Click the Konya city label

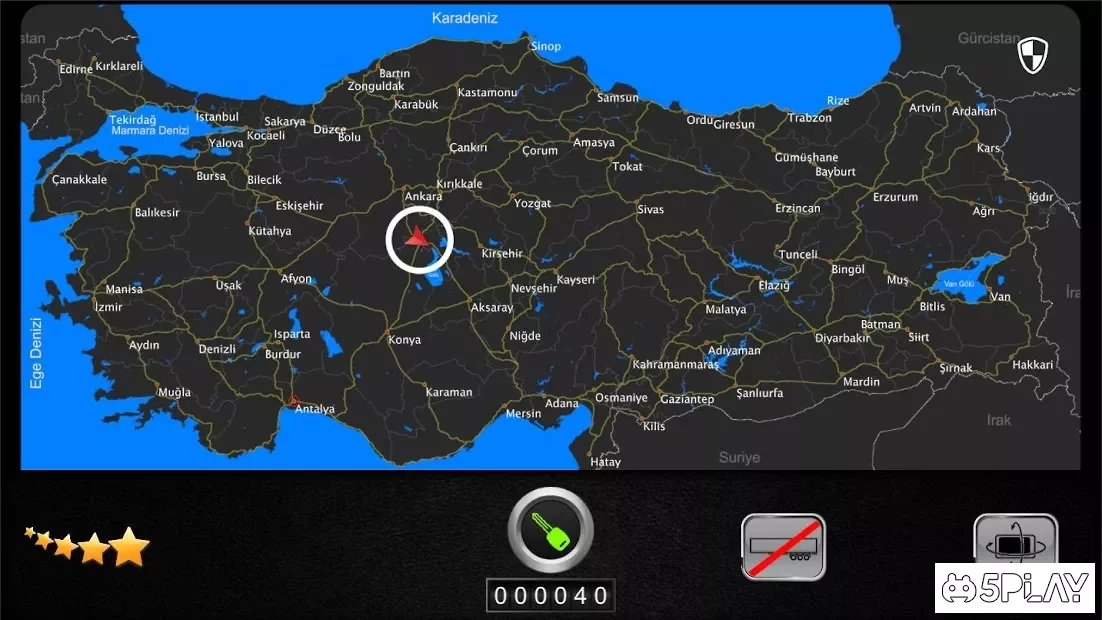click(404, 340)
